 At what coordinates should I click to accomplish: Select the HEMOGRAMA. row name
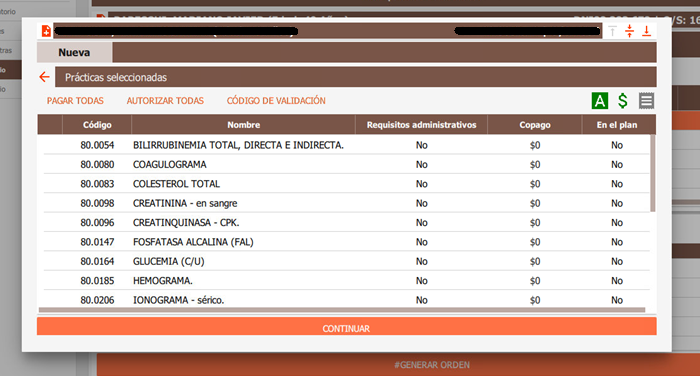pos(162,281)
